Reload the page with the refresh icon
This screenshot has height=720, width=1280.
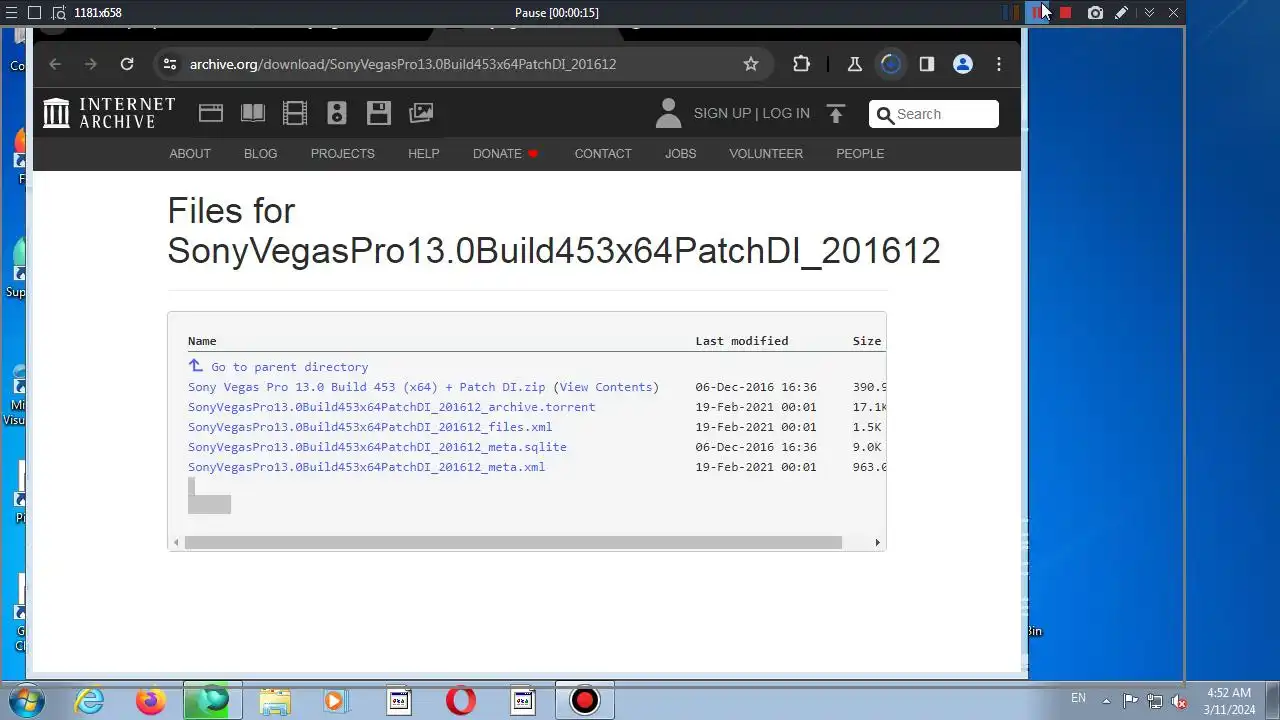tap(127, 64)
